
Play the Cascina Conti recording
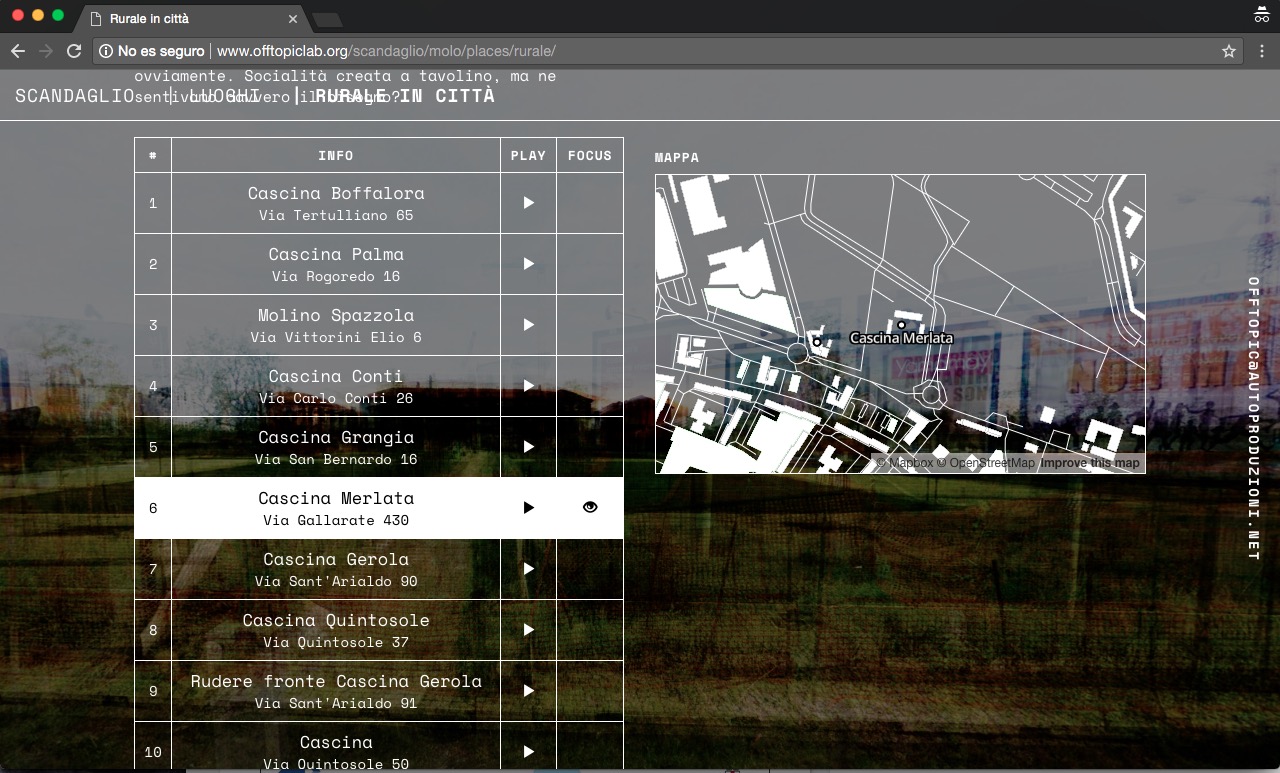click(x=528, y=386)
